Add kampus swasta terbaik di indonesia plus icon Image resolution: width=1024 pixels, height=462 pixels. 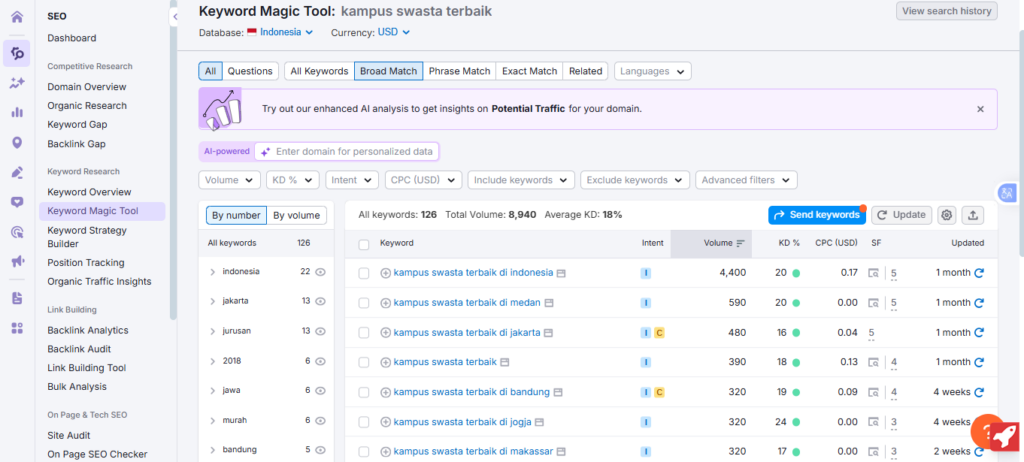pyautogui.click(x=385, y=273)
